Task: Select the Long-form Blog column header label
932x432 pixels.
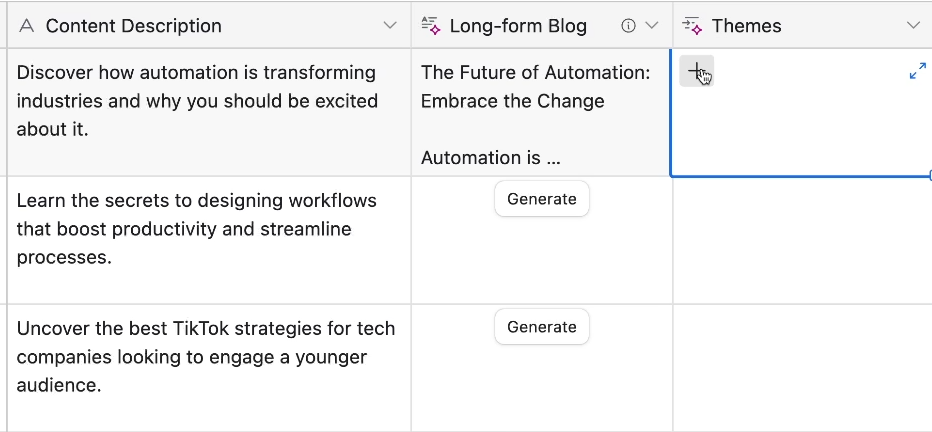Action: (518, 26)
